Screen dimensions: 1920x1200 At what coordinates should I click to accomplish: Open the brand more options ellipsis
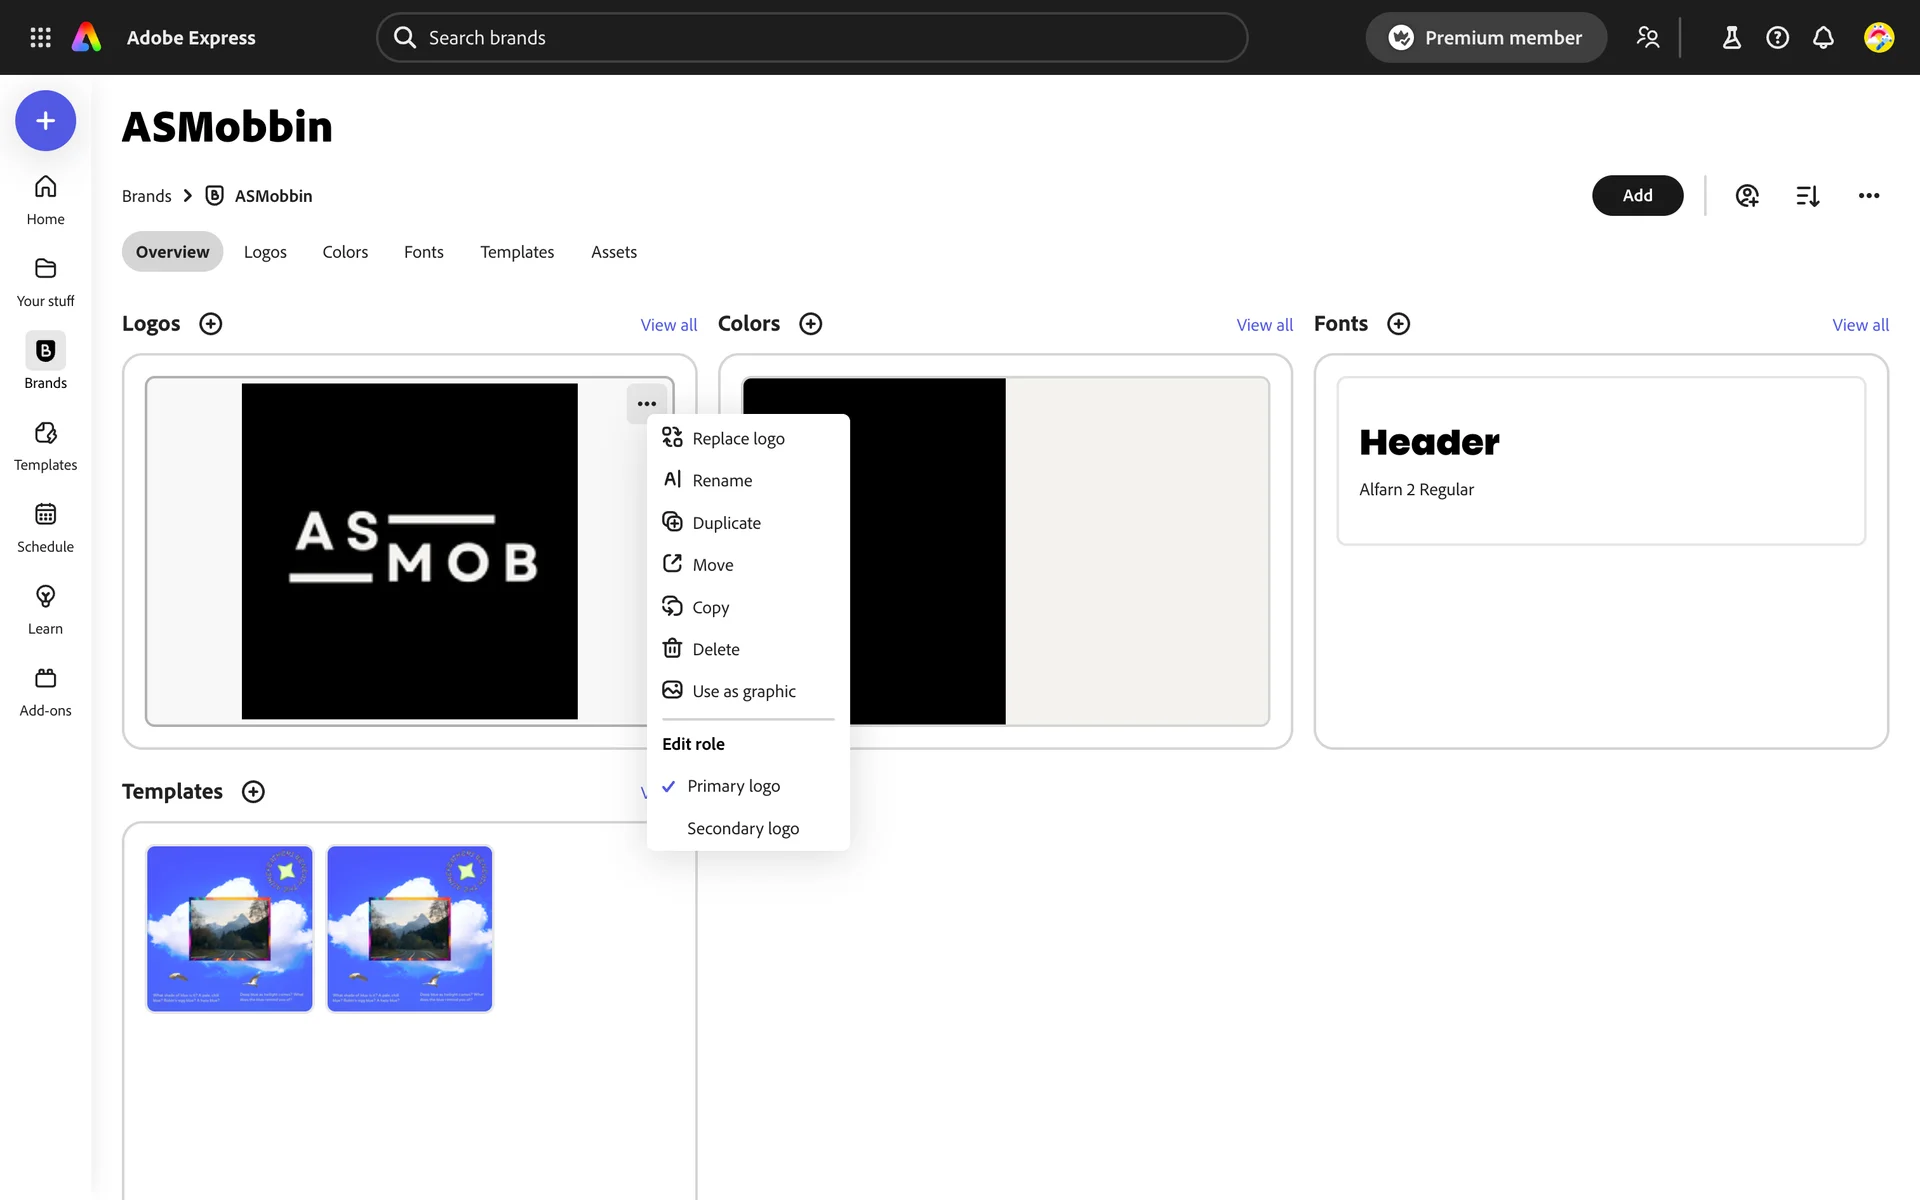1868,196
